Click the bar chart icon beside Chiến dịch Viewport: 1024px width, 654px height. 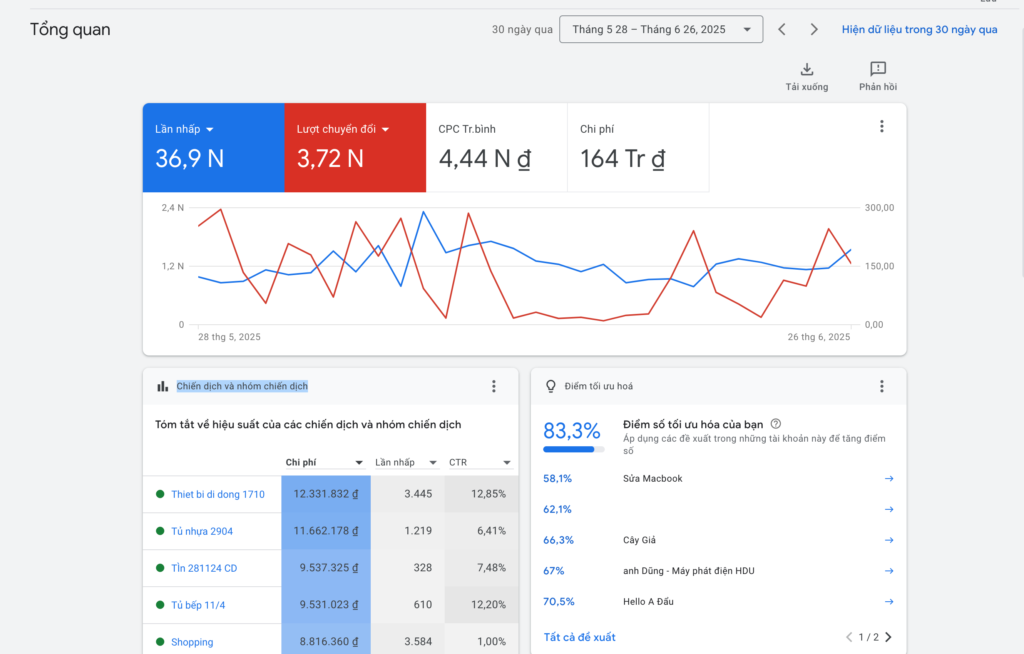163,386
